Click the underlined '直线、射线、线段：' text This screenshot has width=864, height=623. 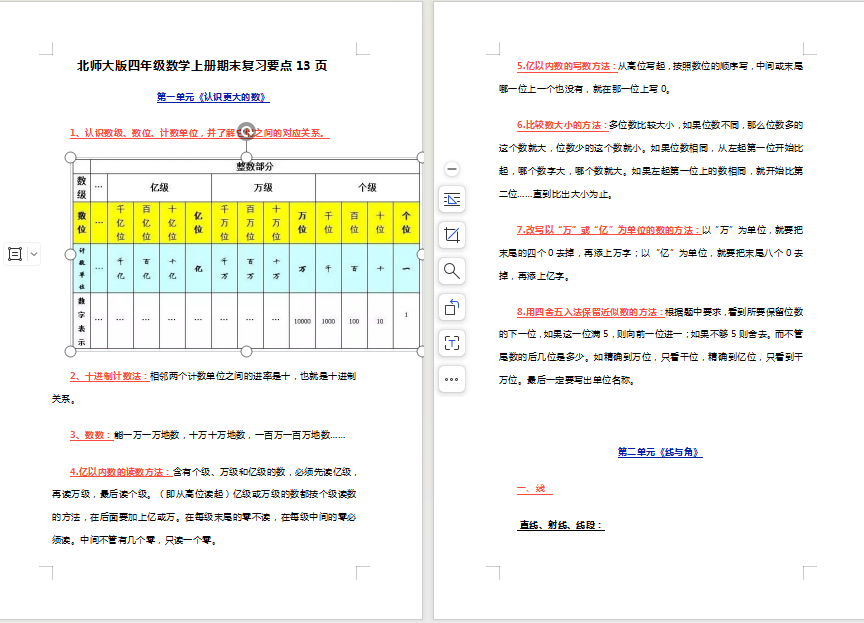pos(561,525)
